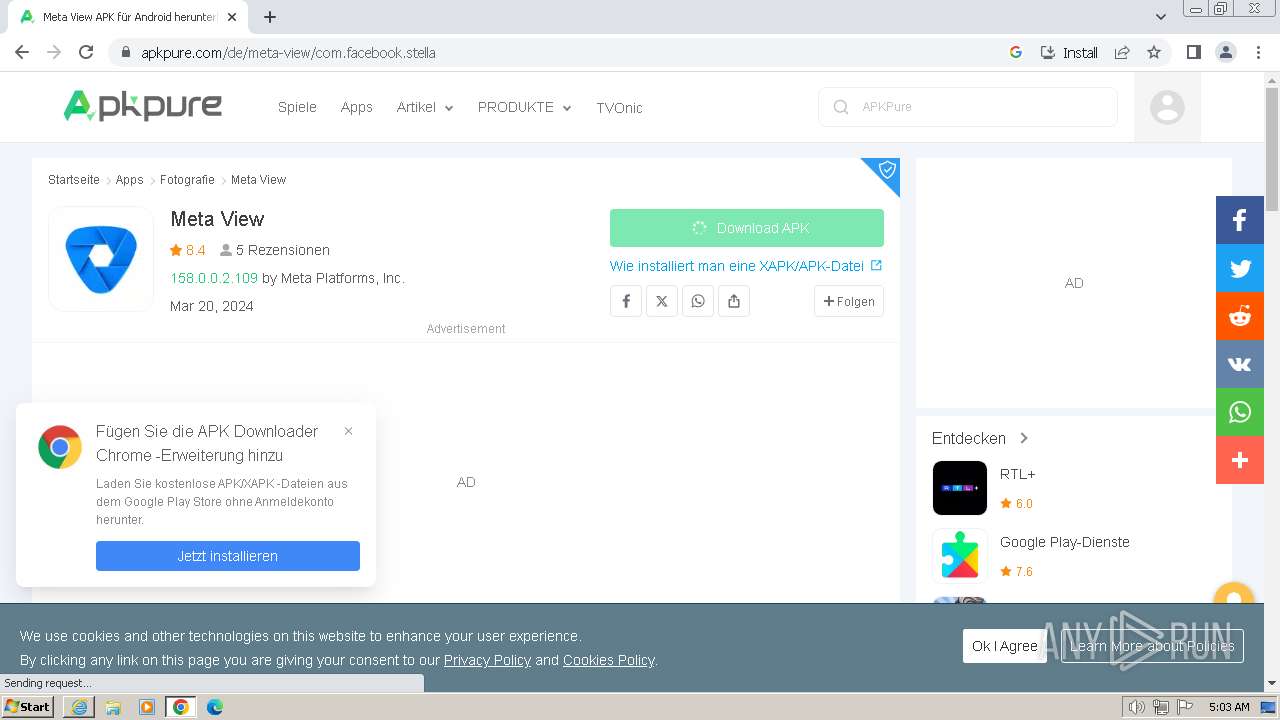
Task: Click Google icon in address bar
Action: [1016, 52]
